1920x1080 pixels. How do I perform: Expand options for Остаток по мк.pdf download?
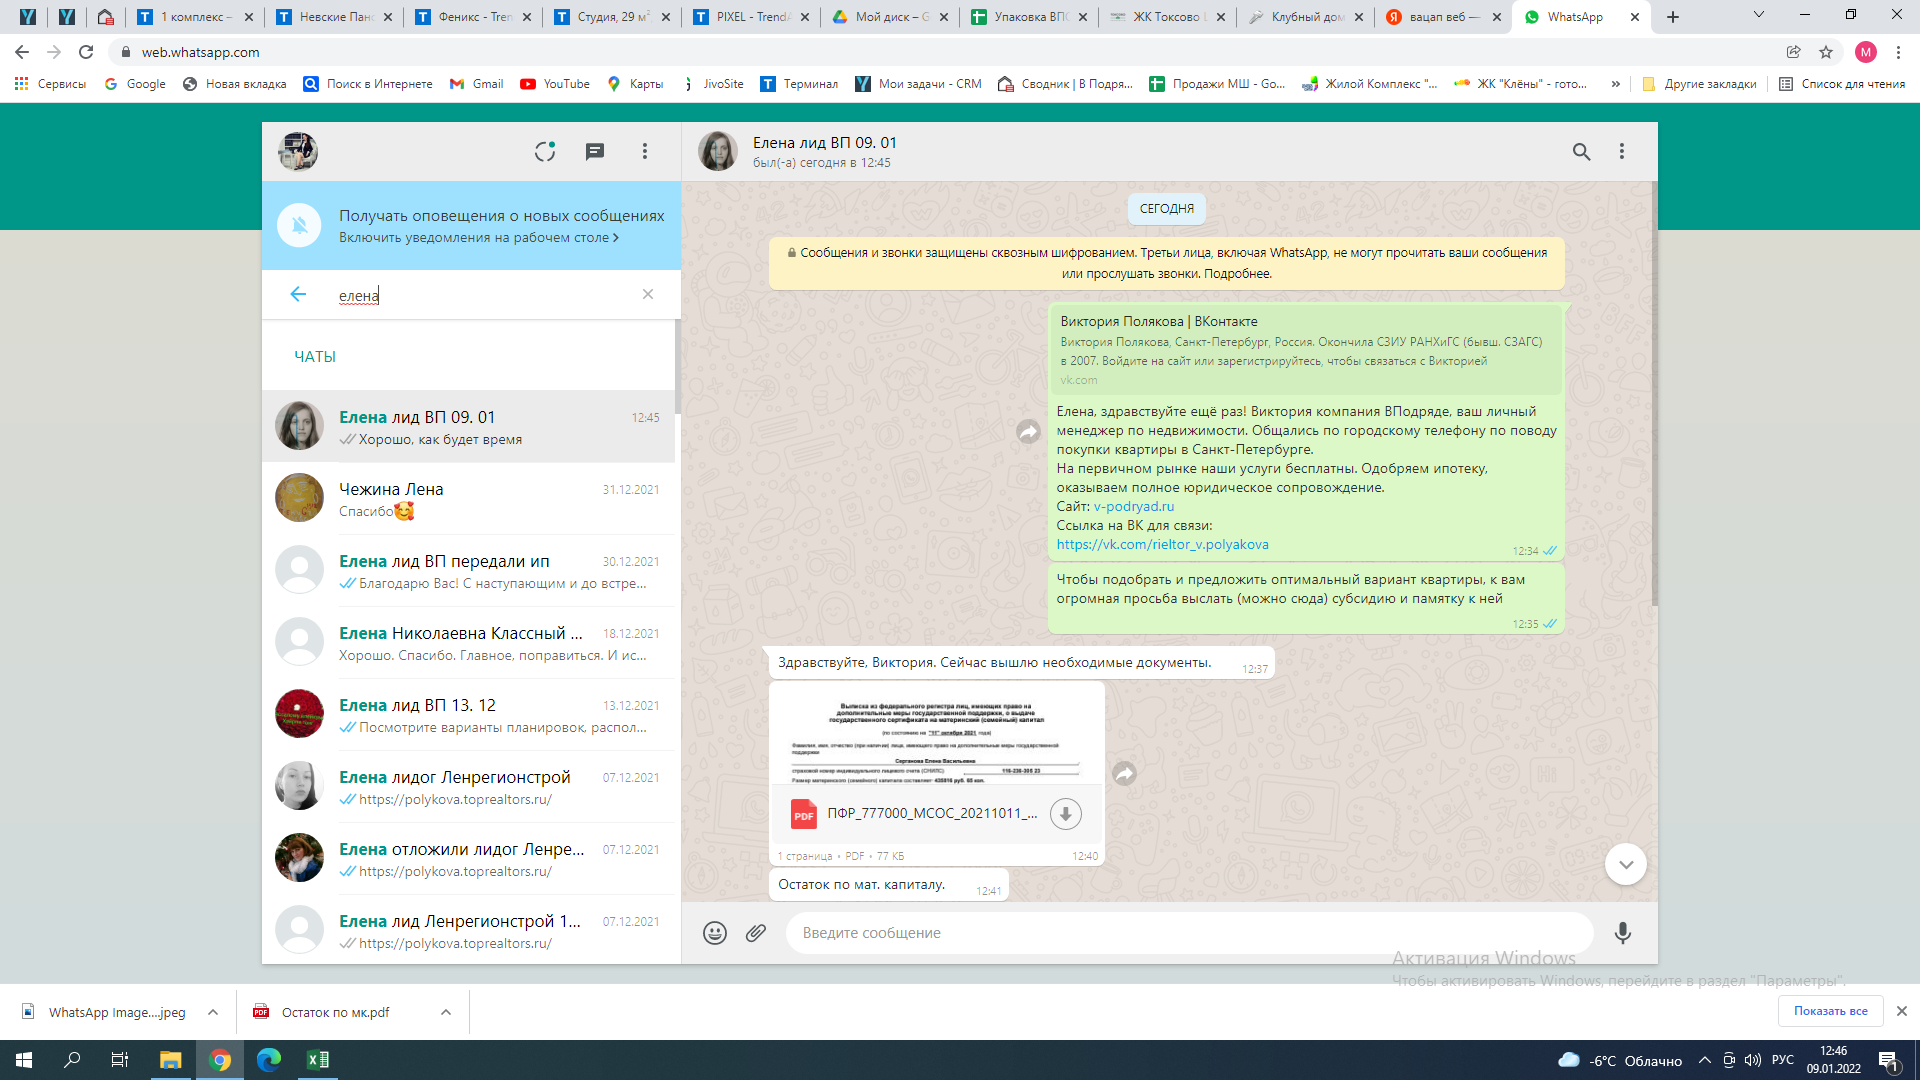[x=446, y=1012]
